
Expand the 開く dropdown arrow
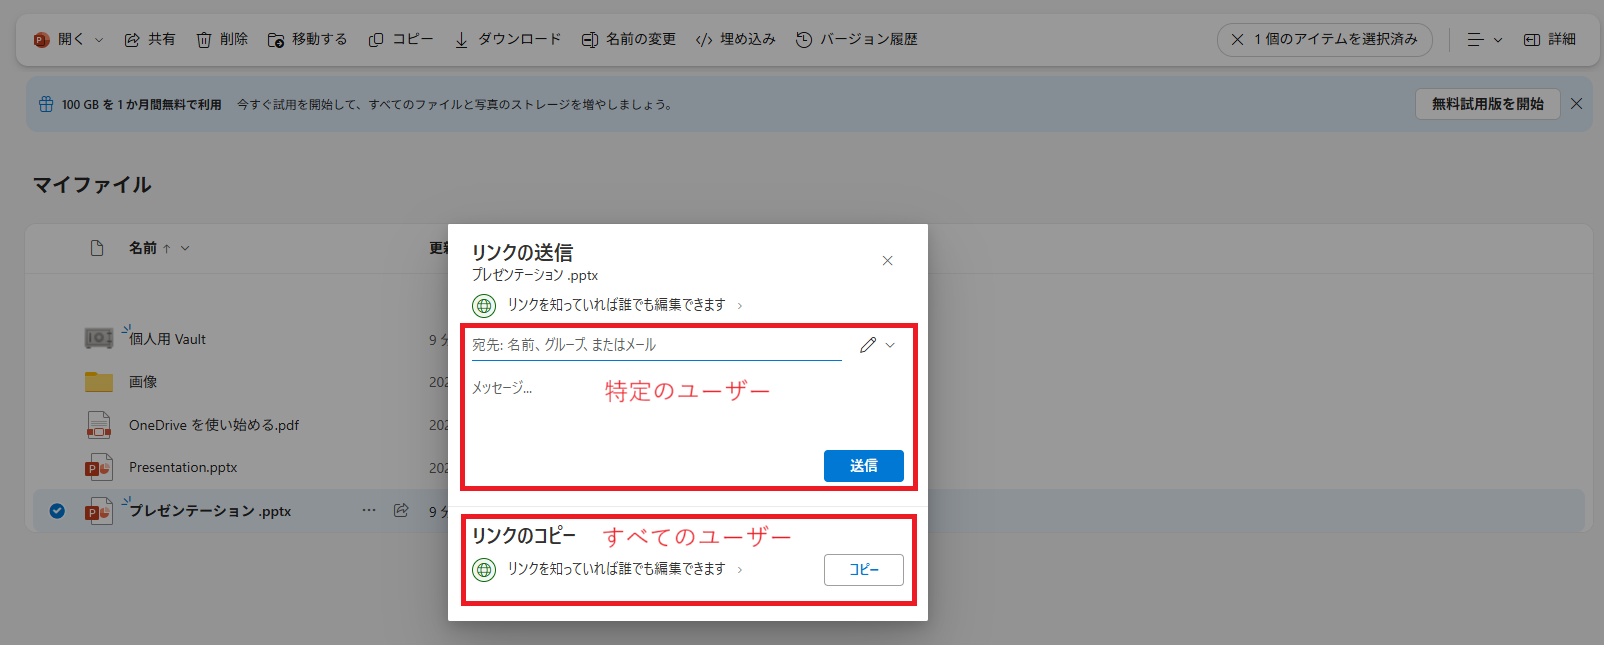[x=99, y=40]
